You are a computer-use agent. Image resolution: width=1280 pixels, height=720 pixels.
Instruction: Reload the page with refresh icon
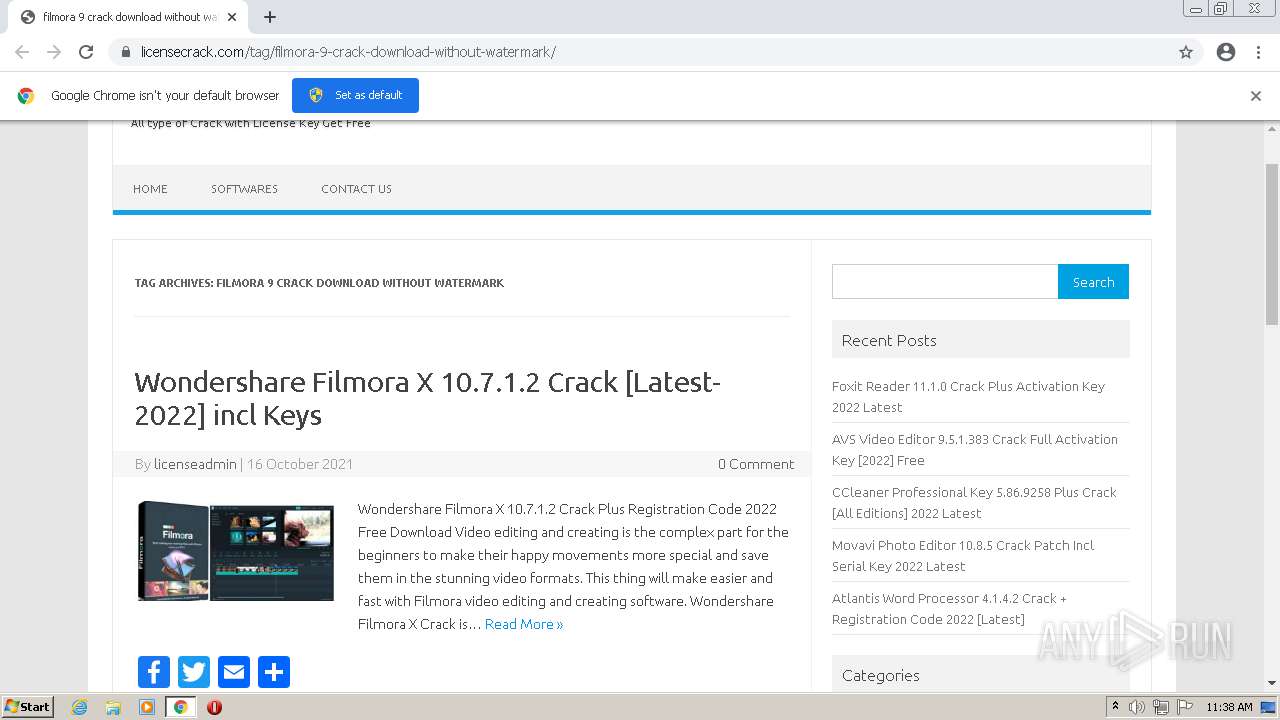click(x=86, y=52)
